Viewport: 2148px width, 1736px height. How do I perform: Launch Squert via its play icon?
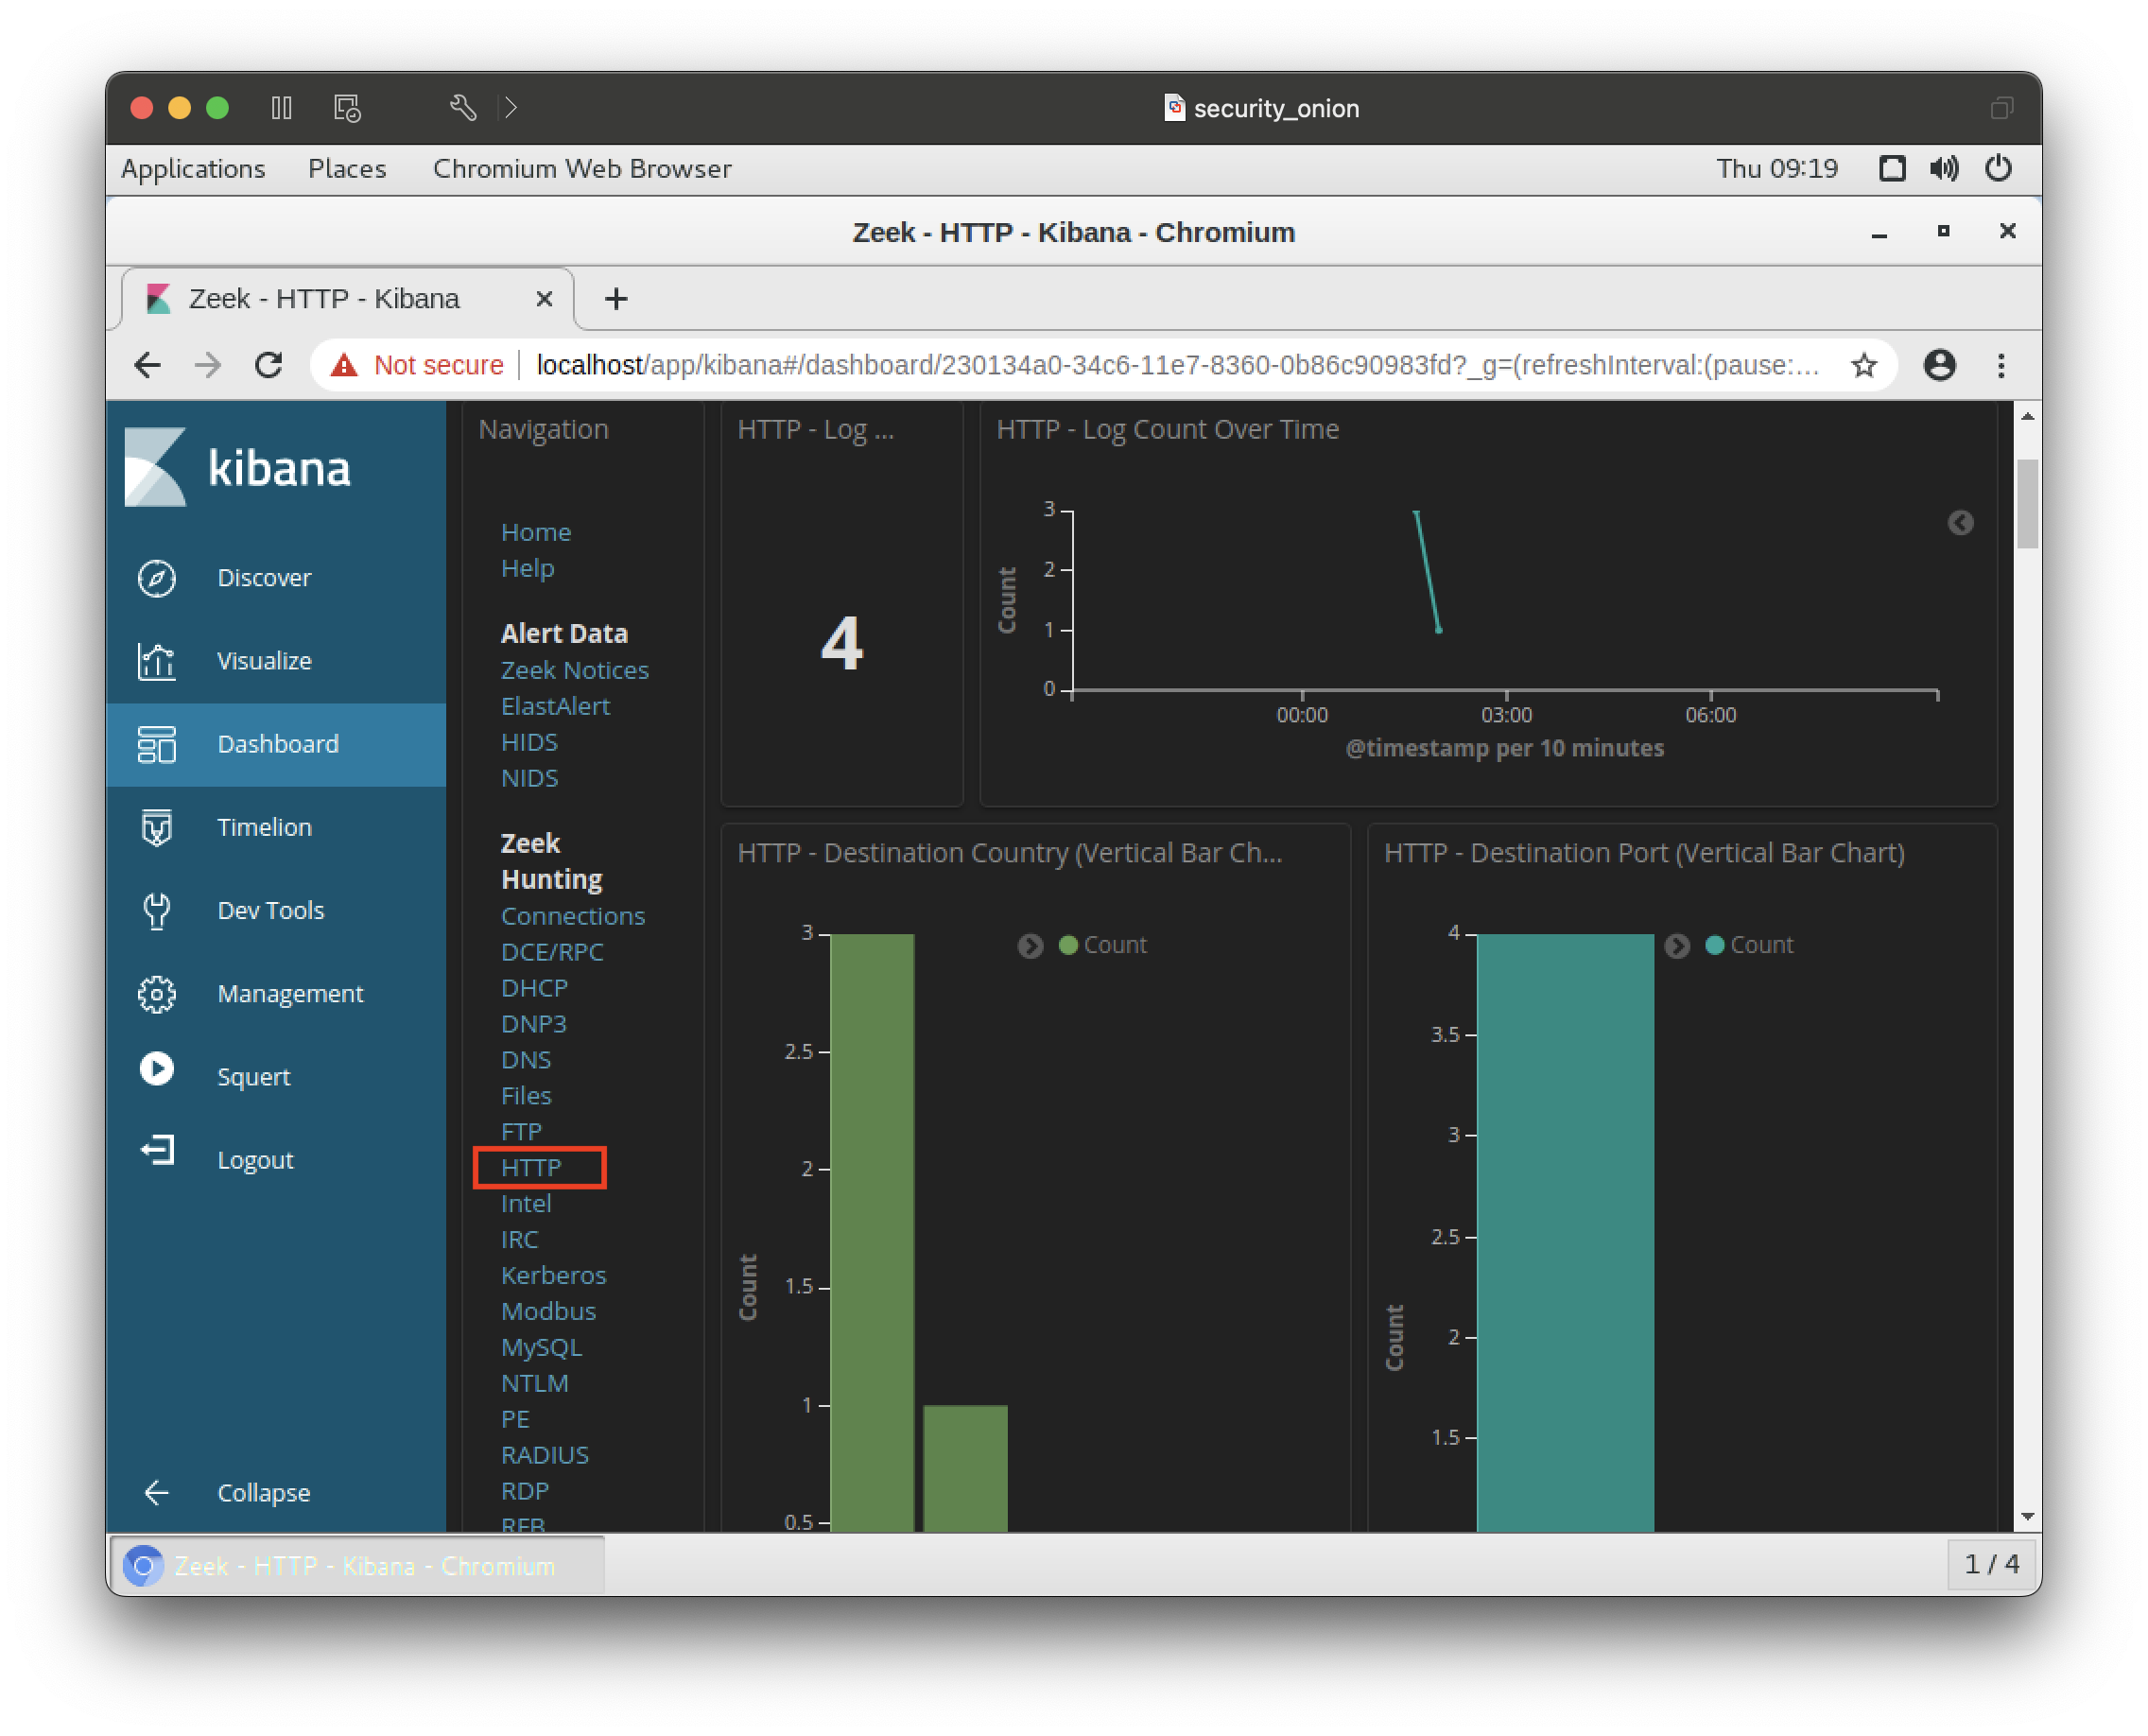tap(156, 1069)
